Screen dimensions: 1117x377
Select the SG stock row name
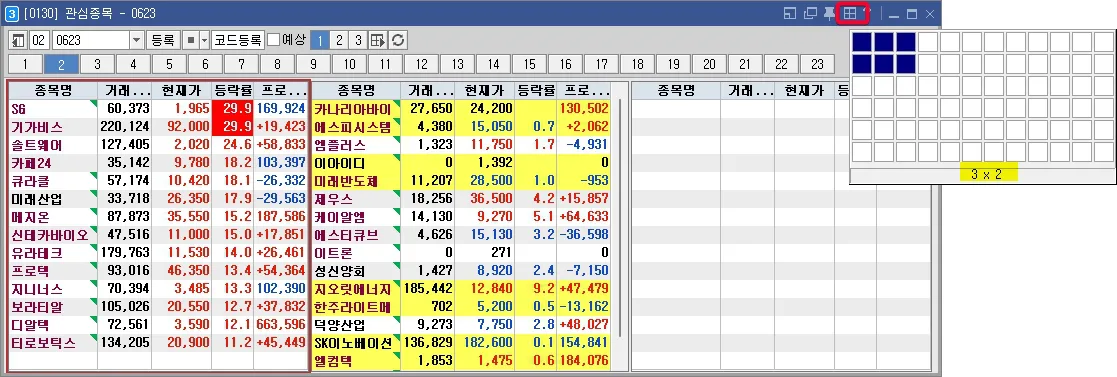pyautogui.click(x=19, y=109)
